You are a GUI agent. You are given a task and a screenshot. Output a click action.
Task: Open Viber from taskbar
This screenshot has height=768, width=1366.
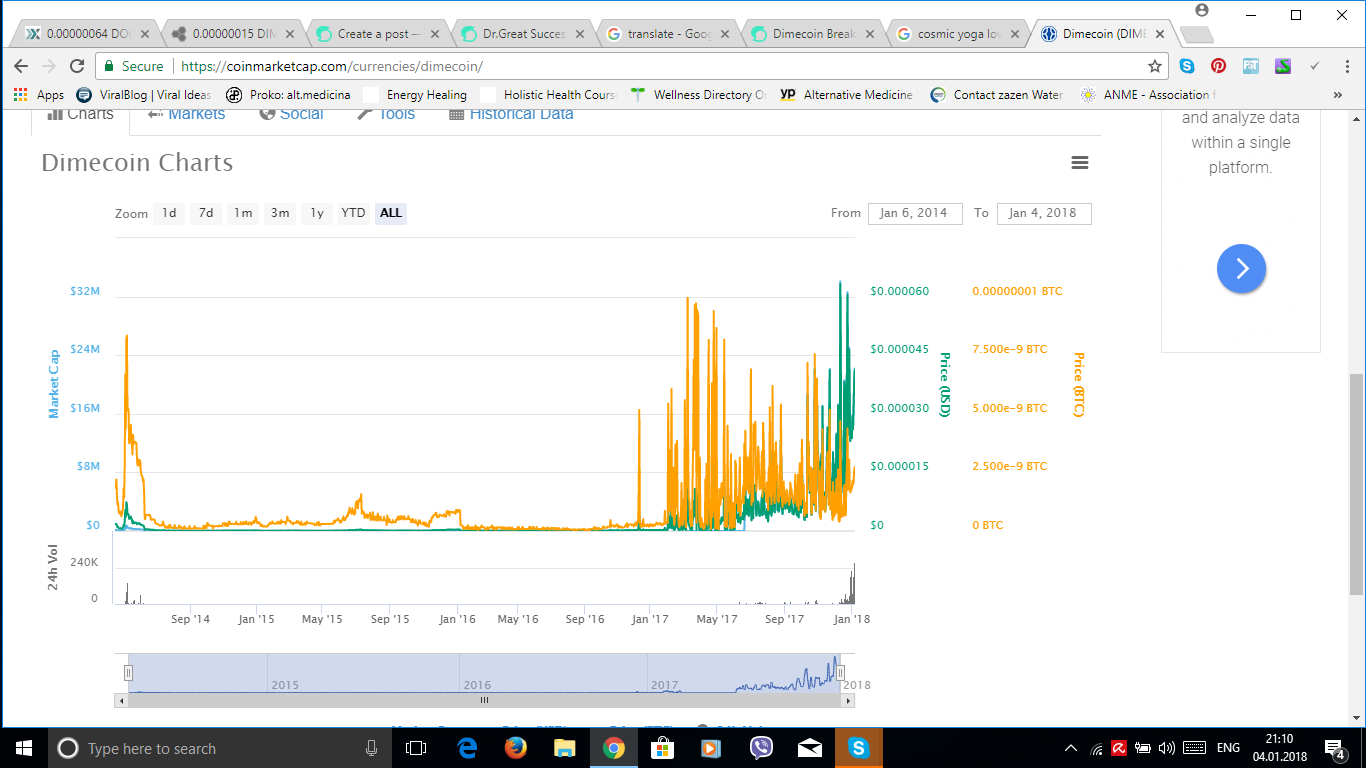(761, 748)
